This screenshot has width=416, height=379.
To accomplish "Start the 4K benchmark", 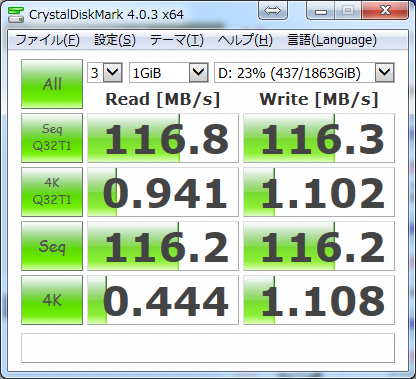I will point(52,300).
